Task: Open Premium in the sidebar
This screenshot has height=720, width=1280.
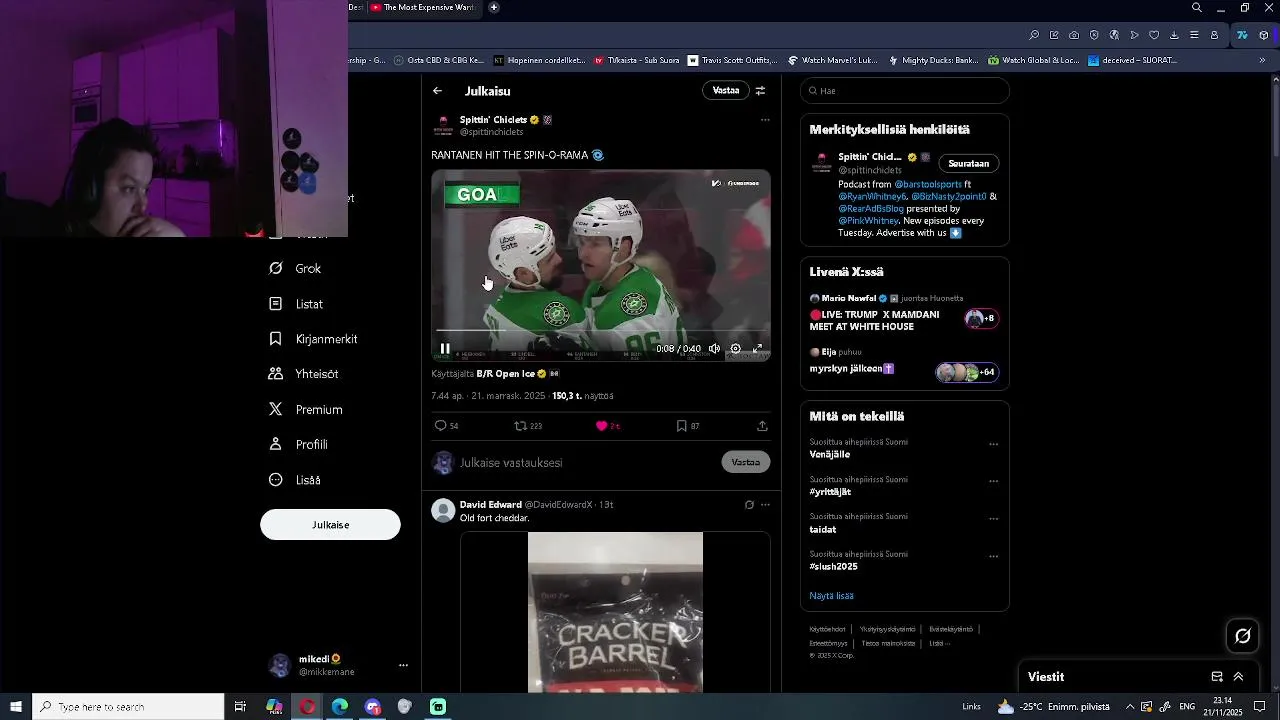Action: (x=306, y=410)
